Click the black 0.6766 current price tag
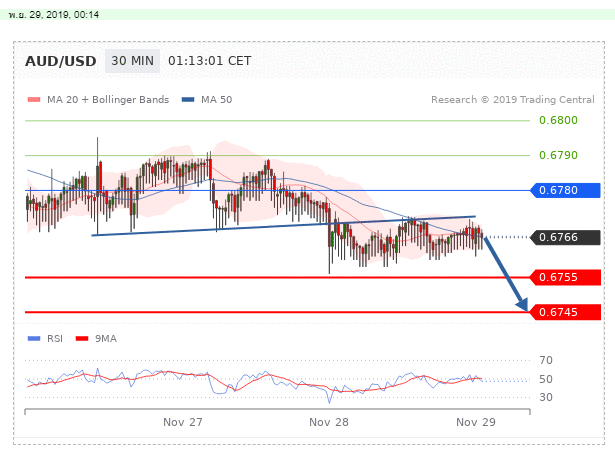This screenshot has height=453, width=615. (565, 237)
